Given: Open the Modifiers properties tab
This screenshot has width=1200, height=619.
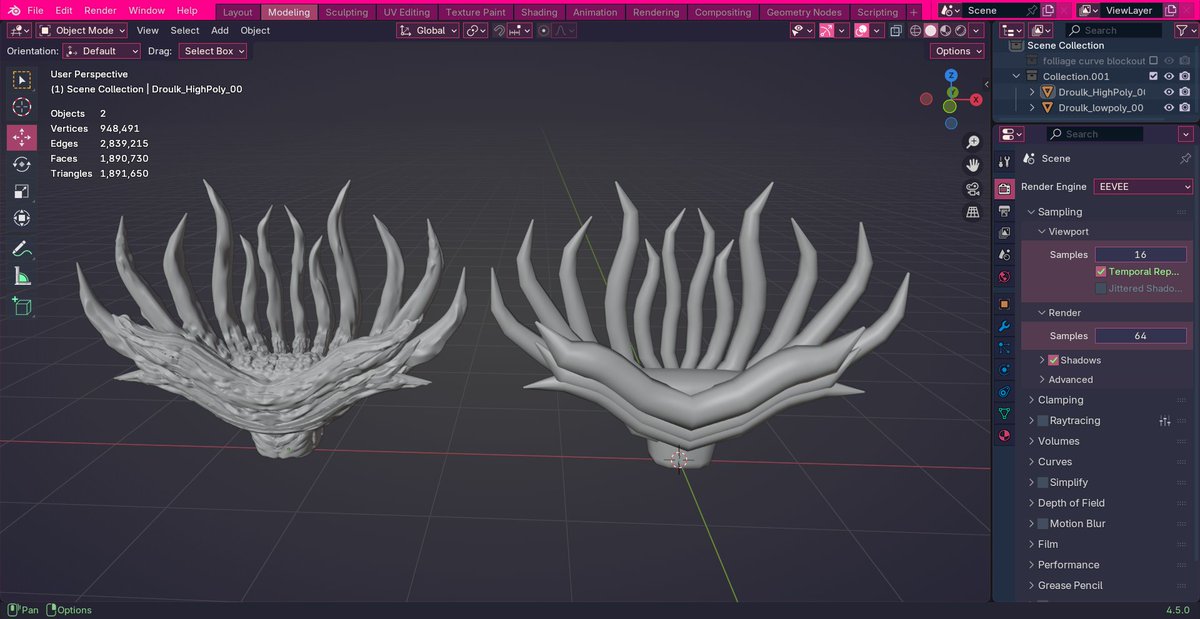Looking at the screenshot, I should coord(1004,326).
